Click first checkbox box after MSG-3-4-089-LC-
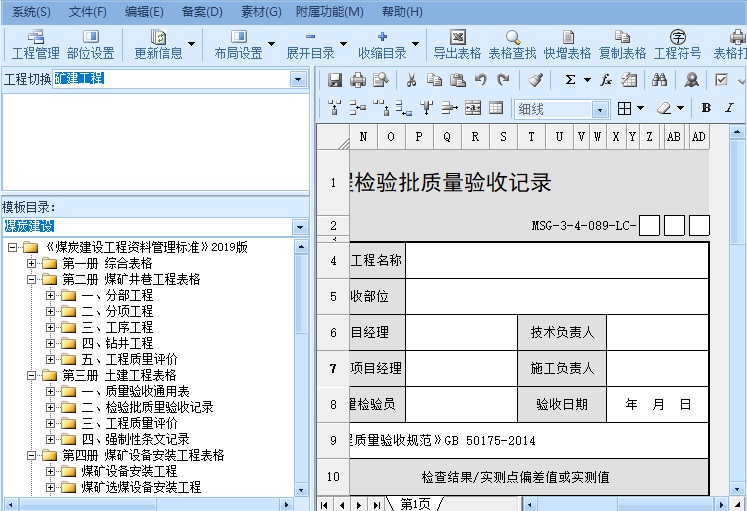The height and width of the screenshot is (511, 747). [649, 226]
